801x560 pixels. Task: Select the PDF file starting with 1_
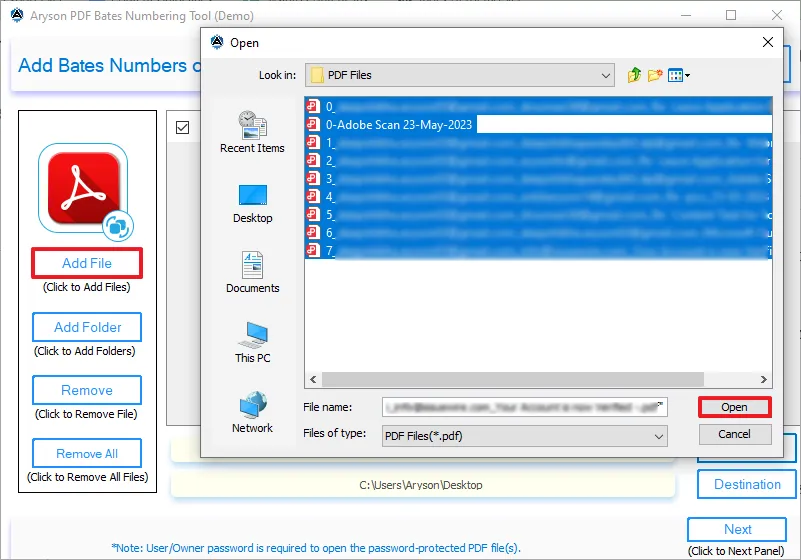tap(538, 143)
